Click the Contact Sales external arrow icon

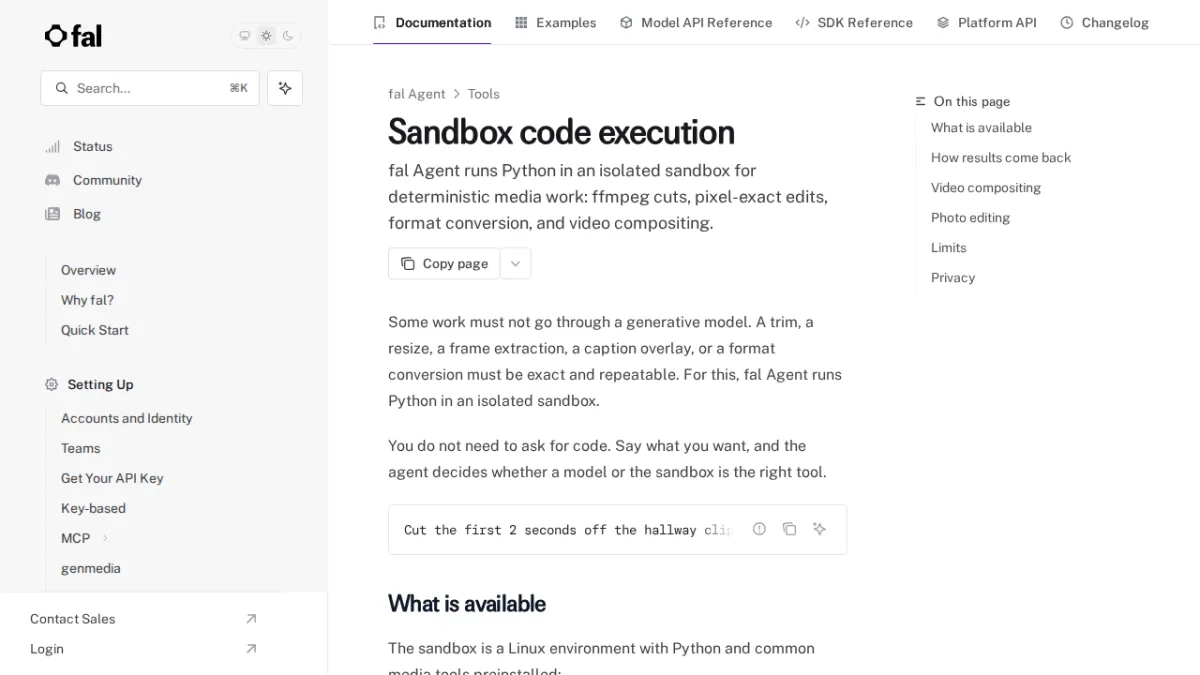coord(251,619)
